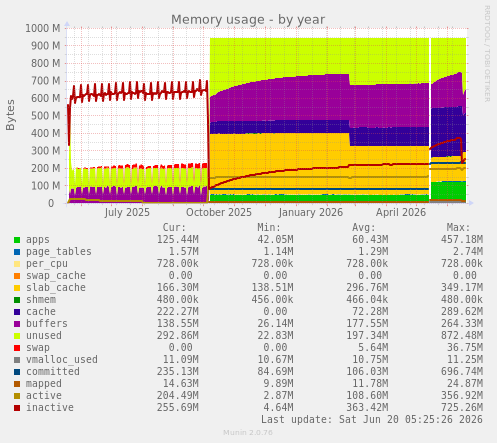The height and width of the screenshot is (443, 497).
Task: Click the '100 M' y-axis label
Action: pyautogui.click(x=46, y=186)
